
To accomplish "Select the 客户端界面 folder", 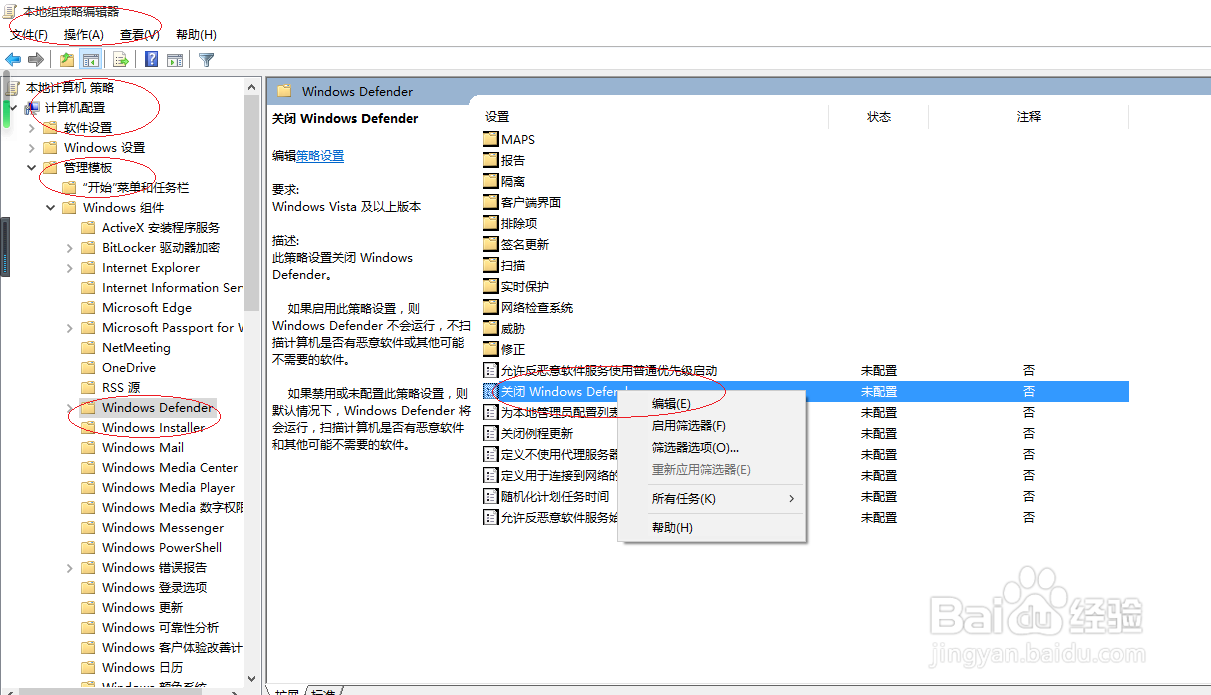I will coord(522,202).
